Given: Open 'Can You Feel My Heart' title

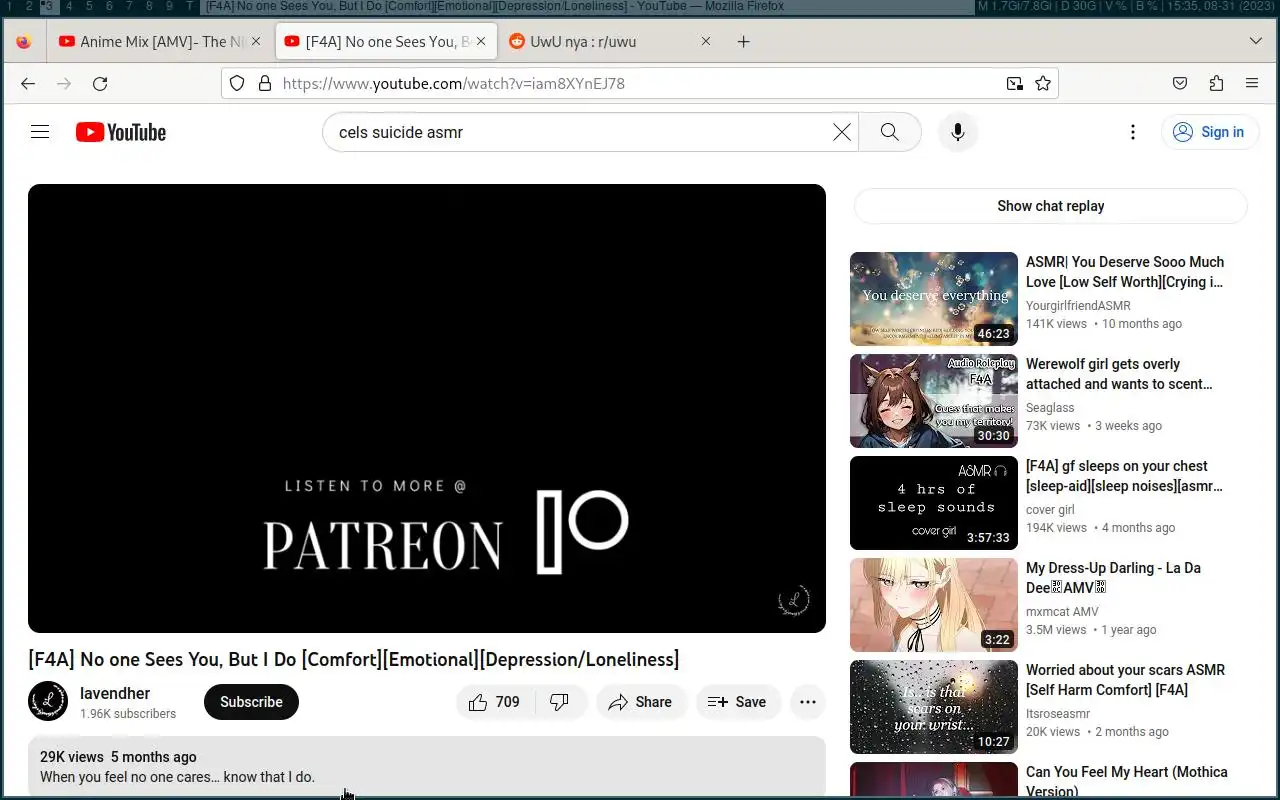Looking at the screenshot, I should pos(1126,781).
